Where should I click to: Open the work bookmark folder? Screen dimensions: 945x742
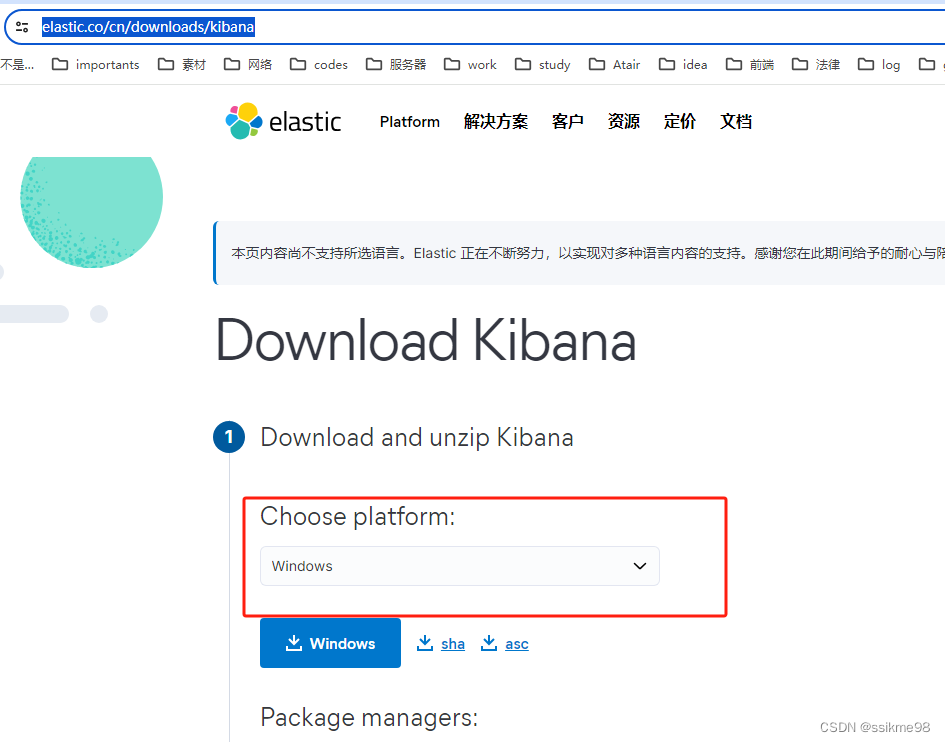click(x=470, y=64)
